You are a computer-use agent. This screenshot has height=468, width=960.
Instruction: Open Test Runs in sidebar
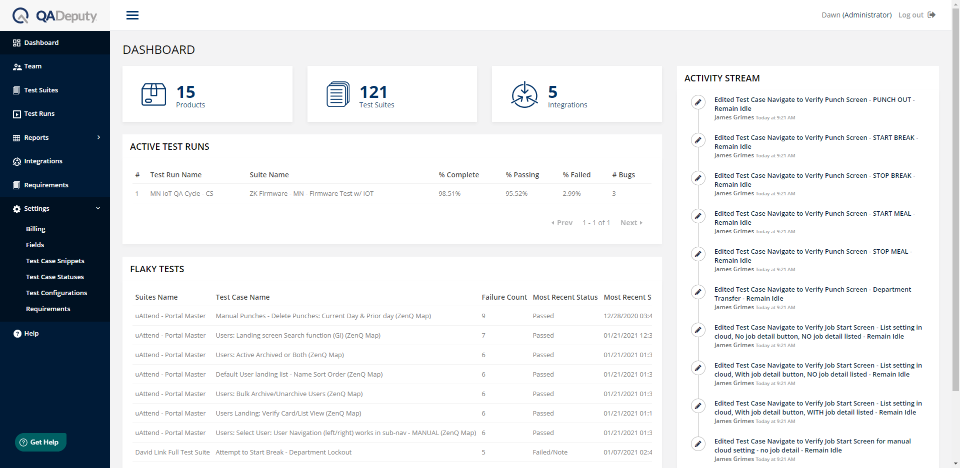click(39, 114)
